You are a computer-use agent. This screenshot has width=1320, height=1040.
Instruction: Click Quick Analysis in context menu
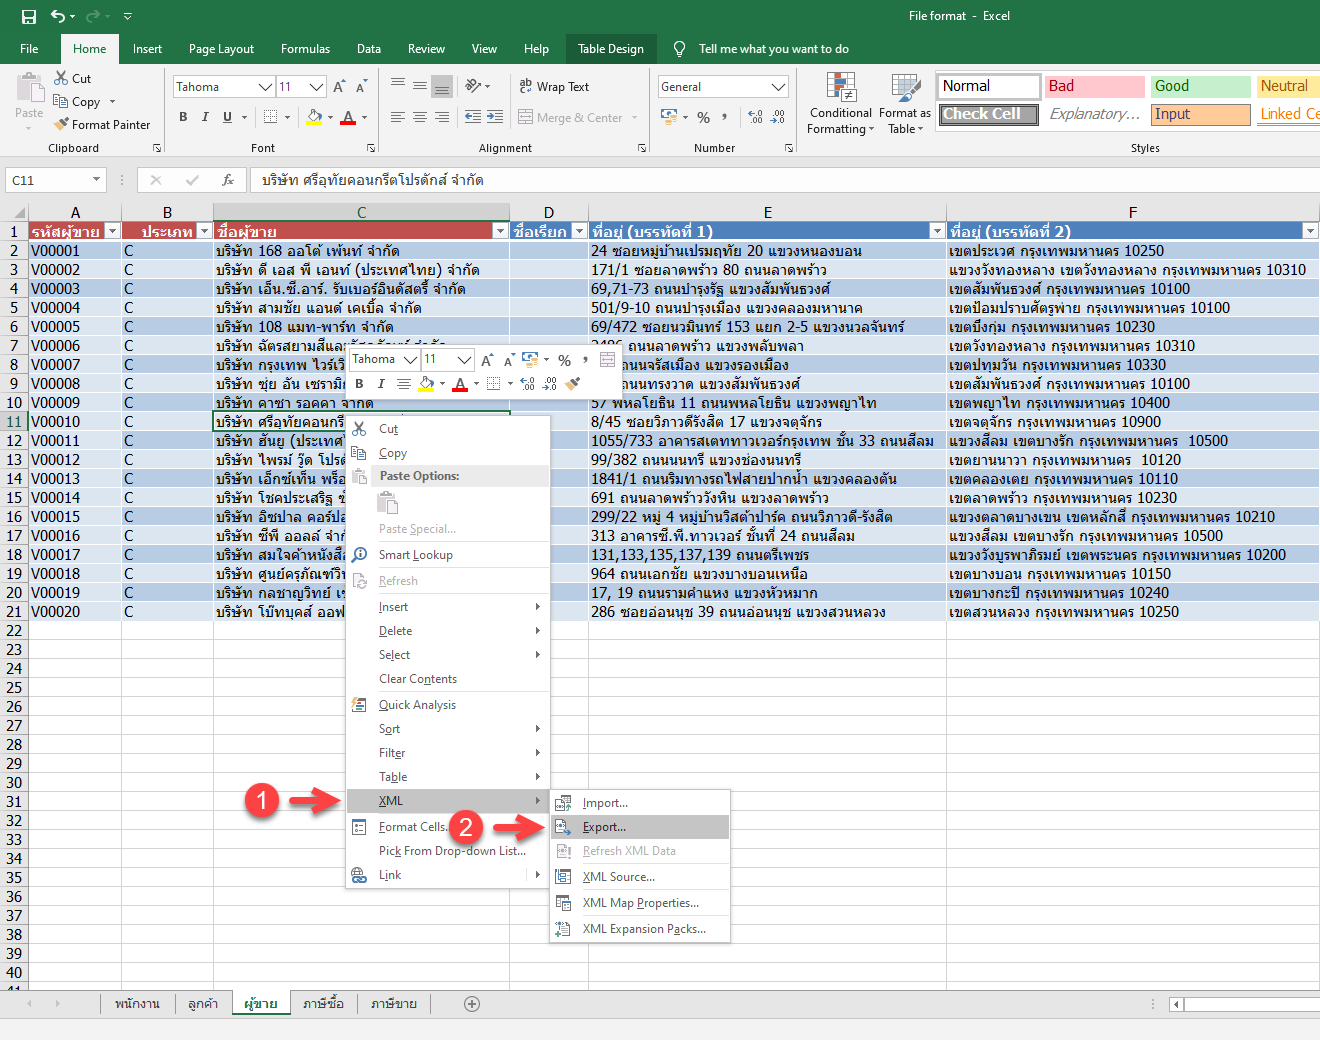coord(447,705)
